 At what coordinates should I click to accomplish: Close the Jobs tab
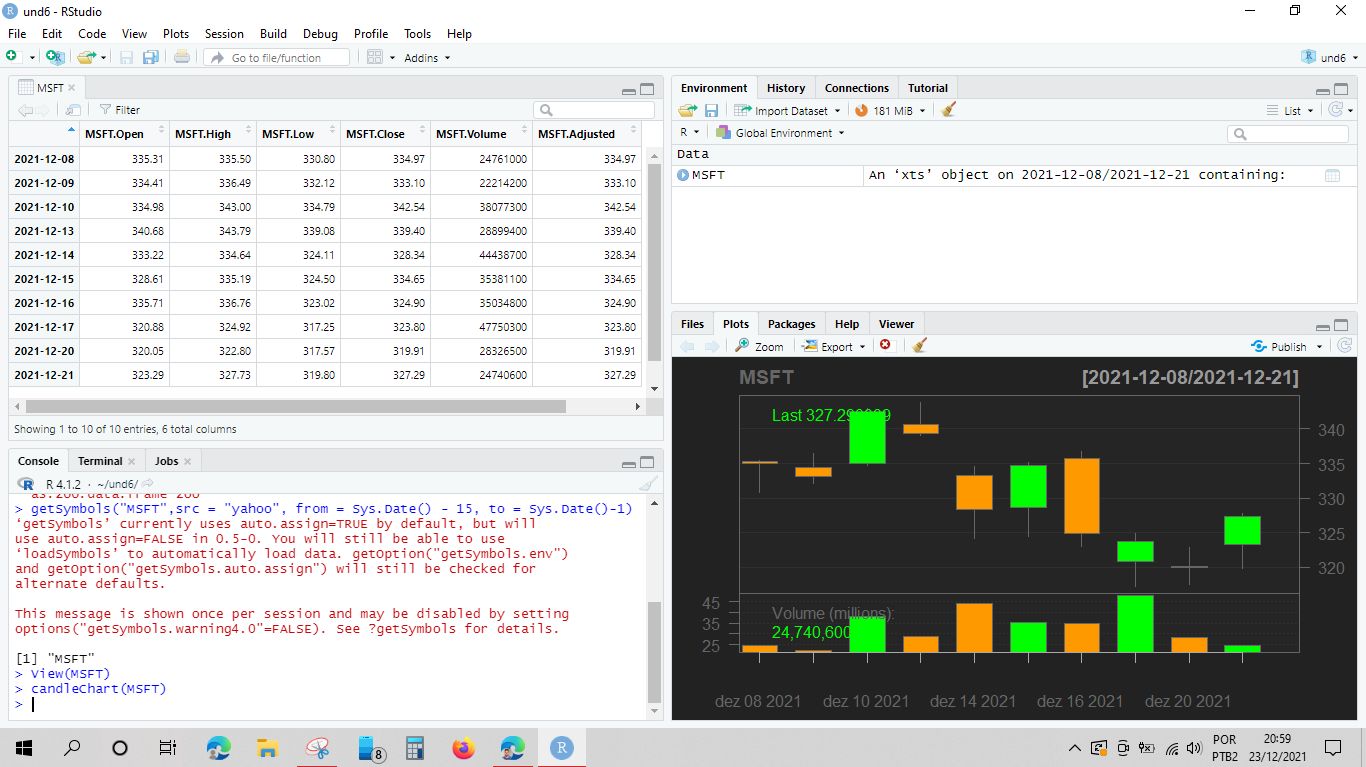pyautogui.click(x=187, y=461)
